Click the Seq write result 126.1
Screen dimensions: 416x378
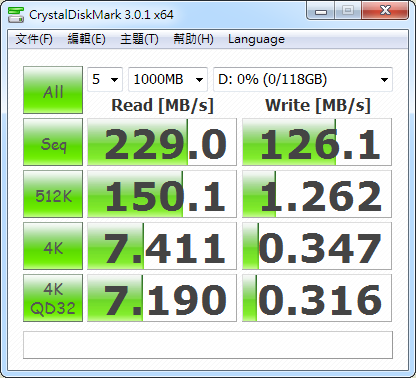pyautogui.click(x=317, y=142)
